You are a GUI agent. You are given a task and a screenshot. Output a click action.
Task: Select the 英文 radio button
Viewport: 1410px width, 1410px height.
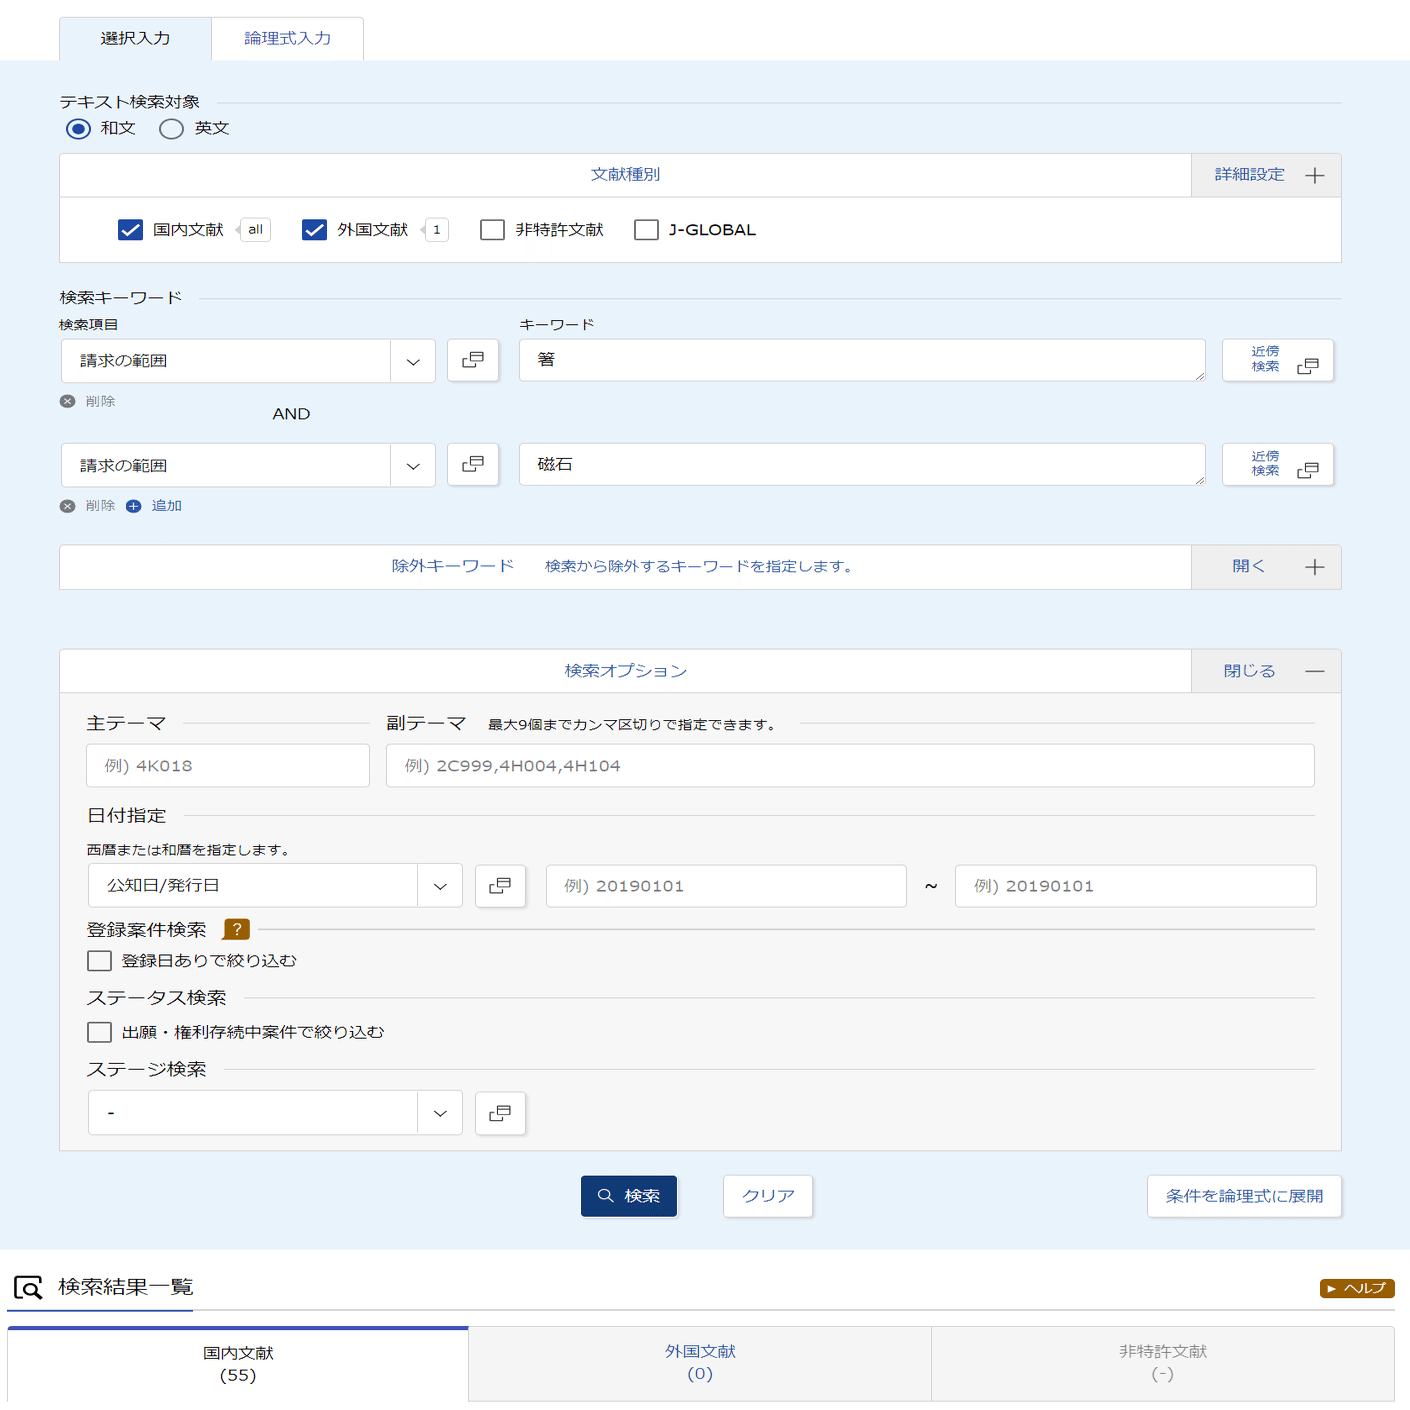coord(170,128)
